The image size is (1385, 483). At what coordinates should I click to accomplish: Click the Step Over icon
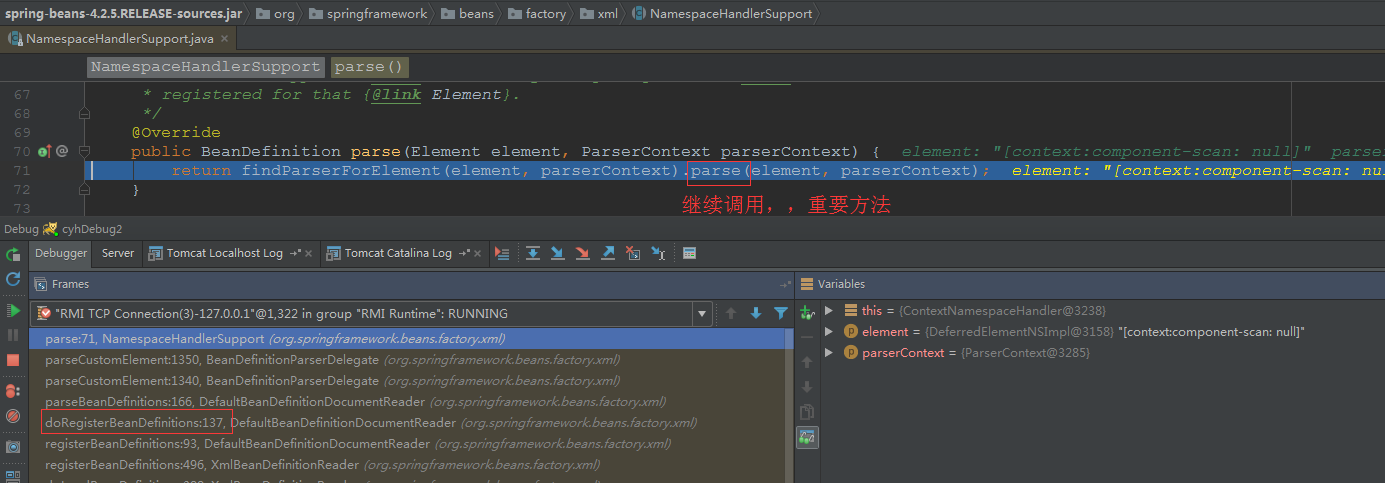(533, 253)
